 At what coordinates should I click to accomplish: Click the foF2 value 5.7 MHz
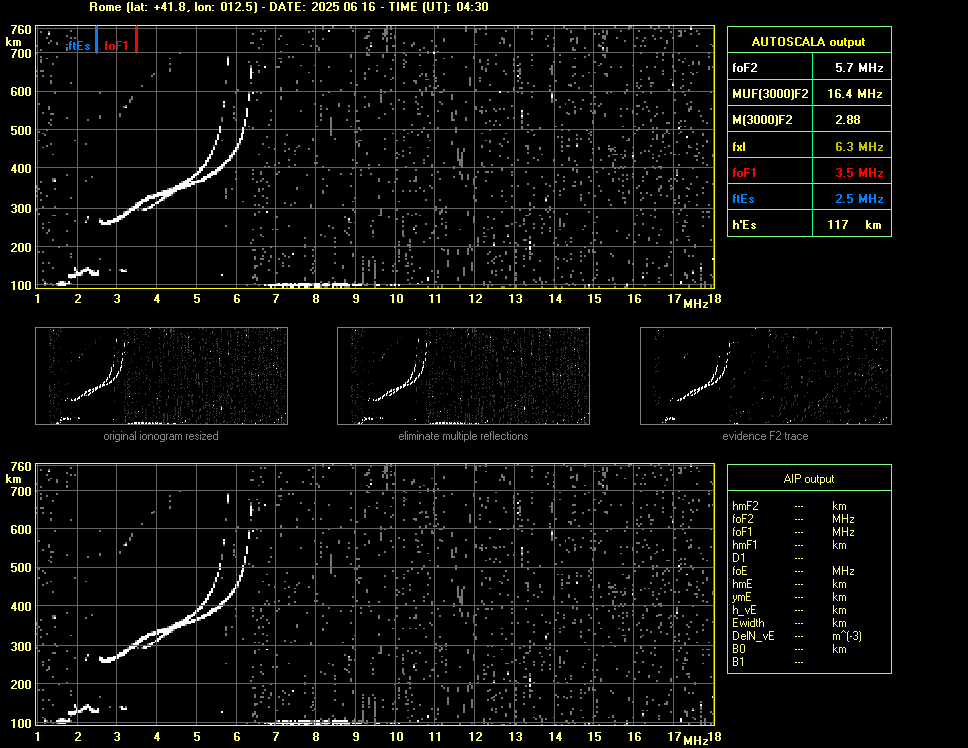pos(859,68)
